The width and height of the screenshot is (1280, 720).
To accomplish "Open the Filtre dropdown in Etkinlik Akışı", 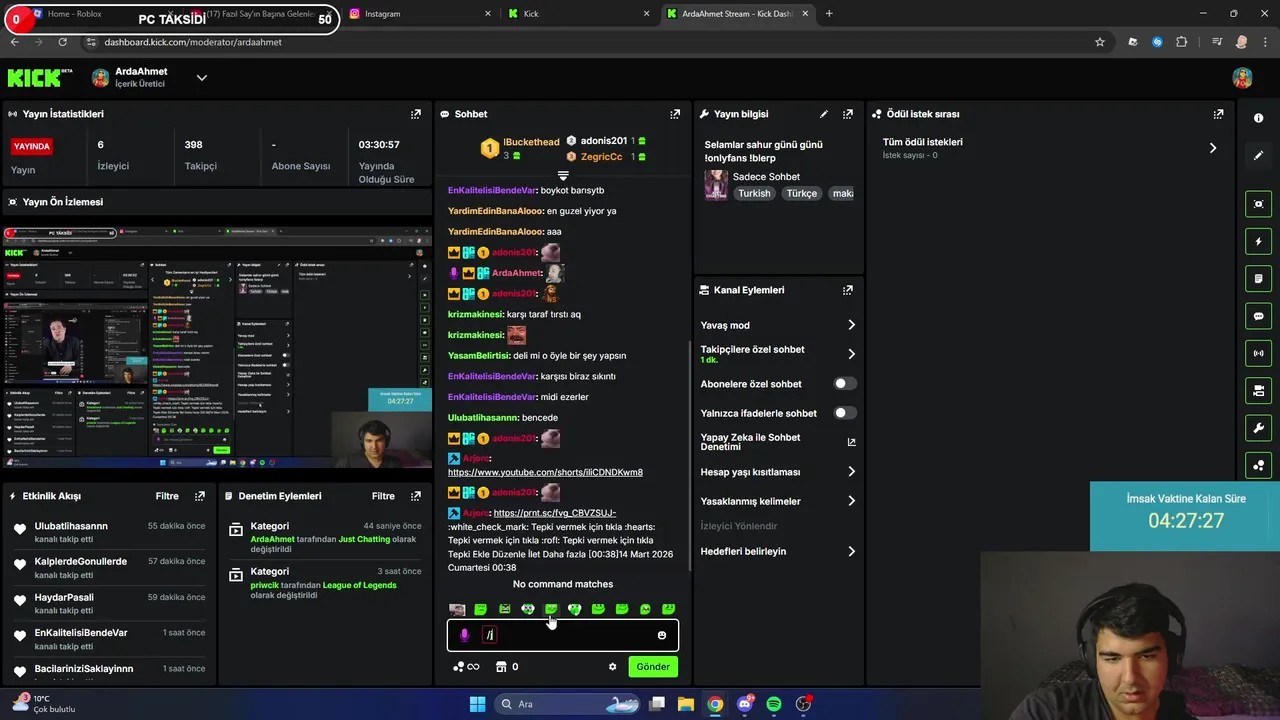I will [167, 496].
